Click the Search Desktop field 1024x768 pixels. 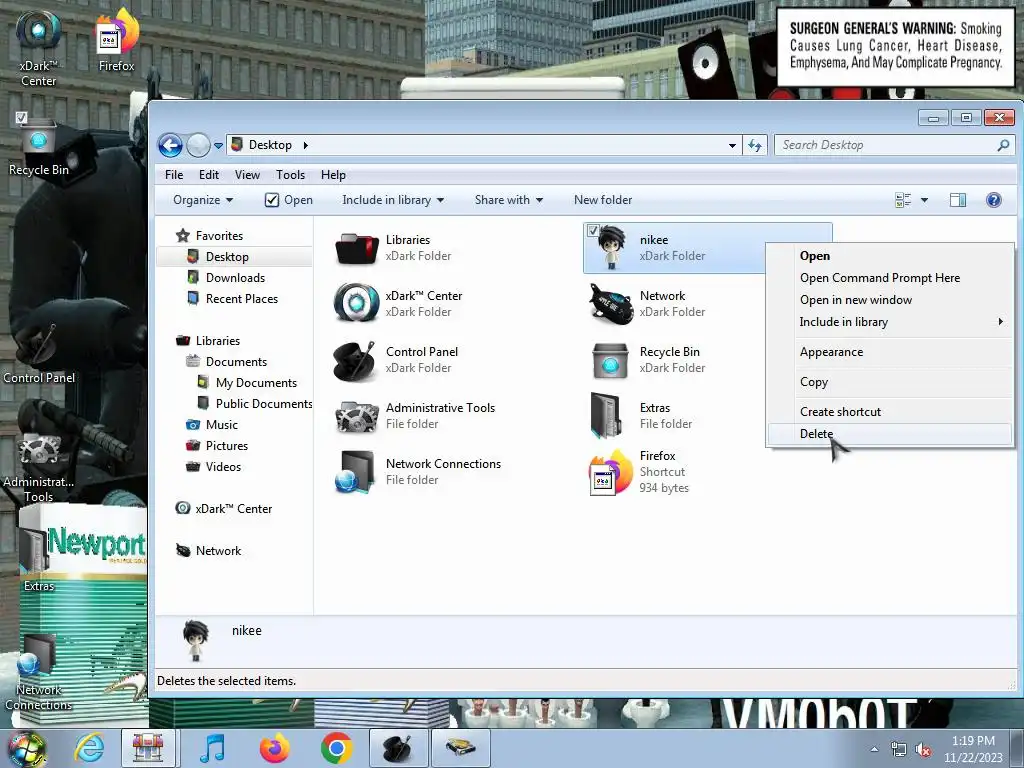coord(894,145)
